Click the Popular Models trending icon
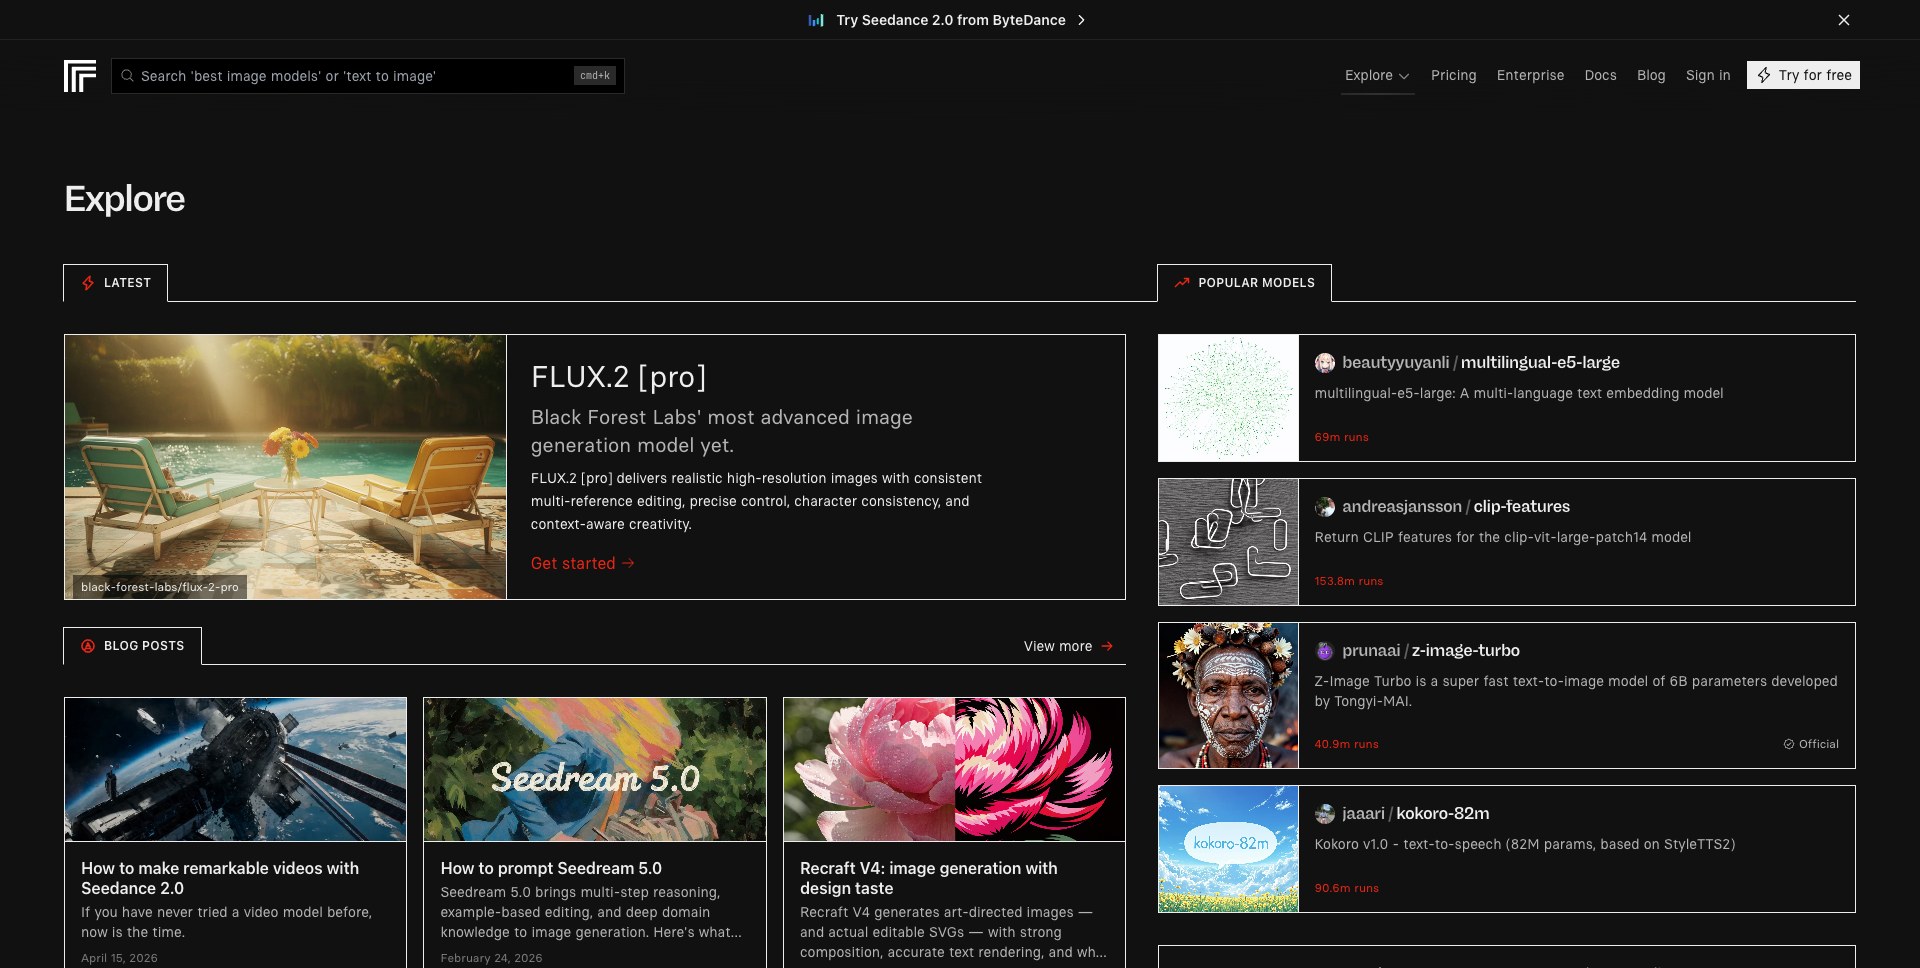 click(x=1182, y=283)
